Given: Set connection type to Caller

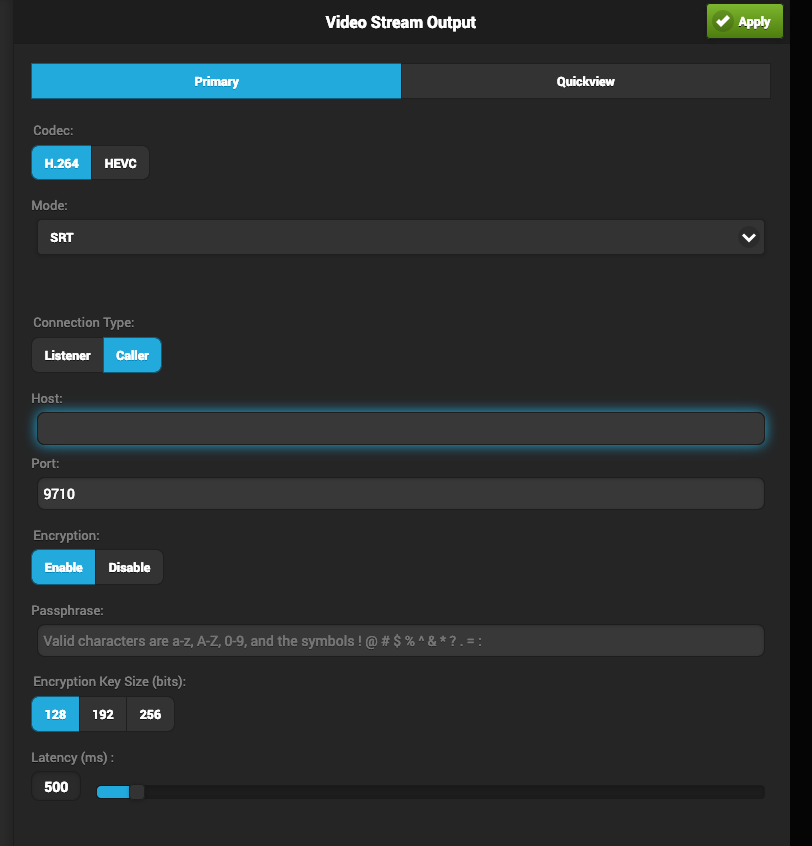Looking at the screenshot, I should (x=132, y=355).
